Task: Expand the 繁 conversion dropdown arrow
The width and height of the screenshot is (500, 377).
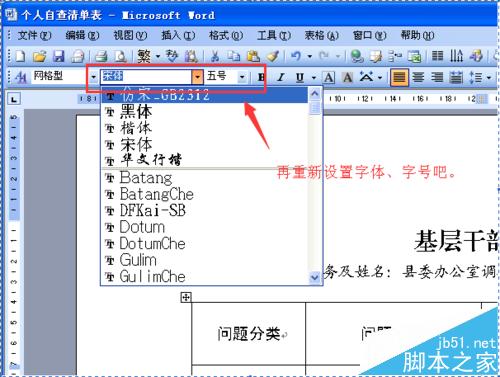Action: (x=158, y=56)
